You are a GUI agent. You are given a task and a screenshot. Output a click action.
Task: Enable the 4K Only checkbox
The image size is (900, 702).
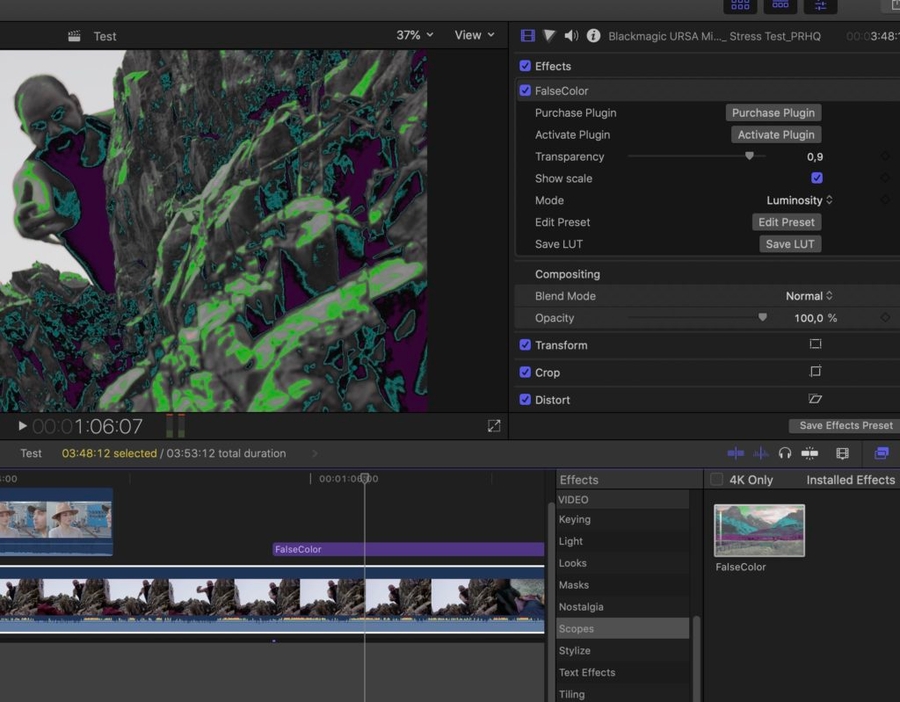coord(716,480)
